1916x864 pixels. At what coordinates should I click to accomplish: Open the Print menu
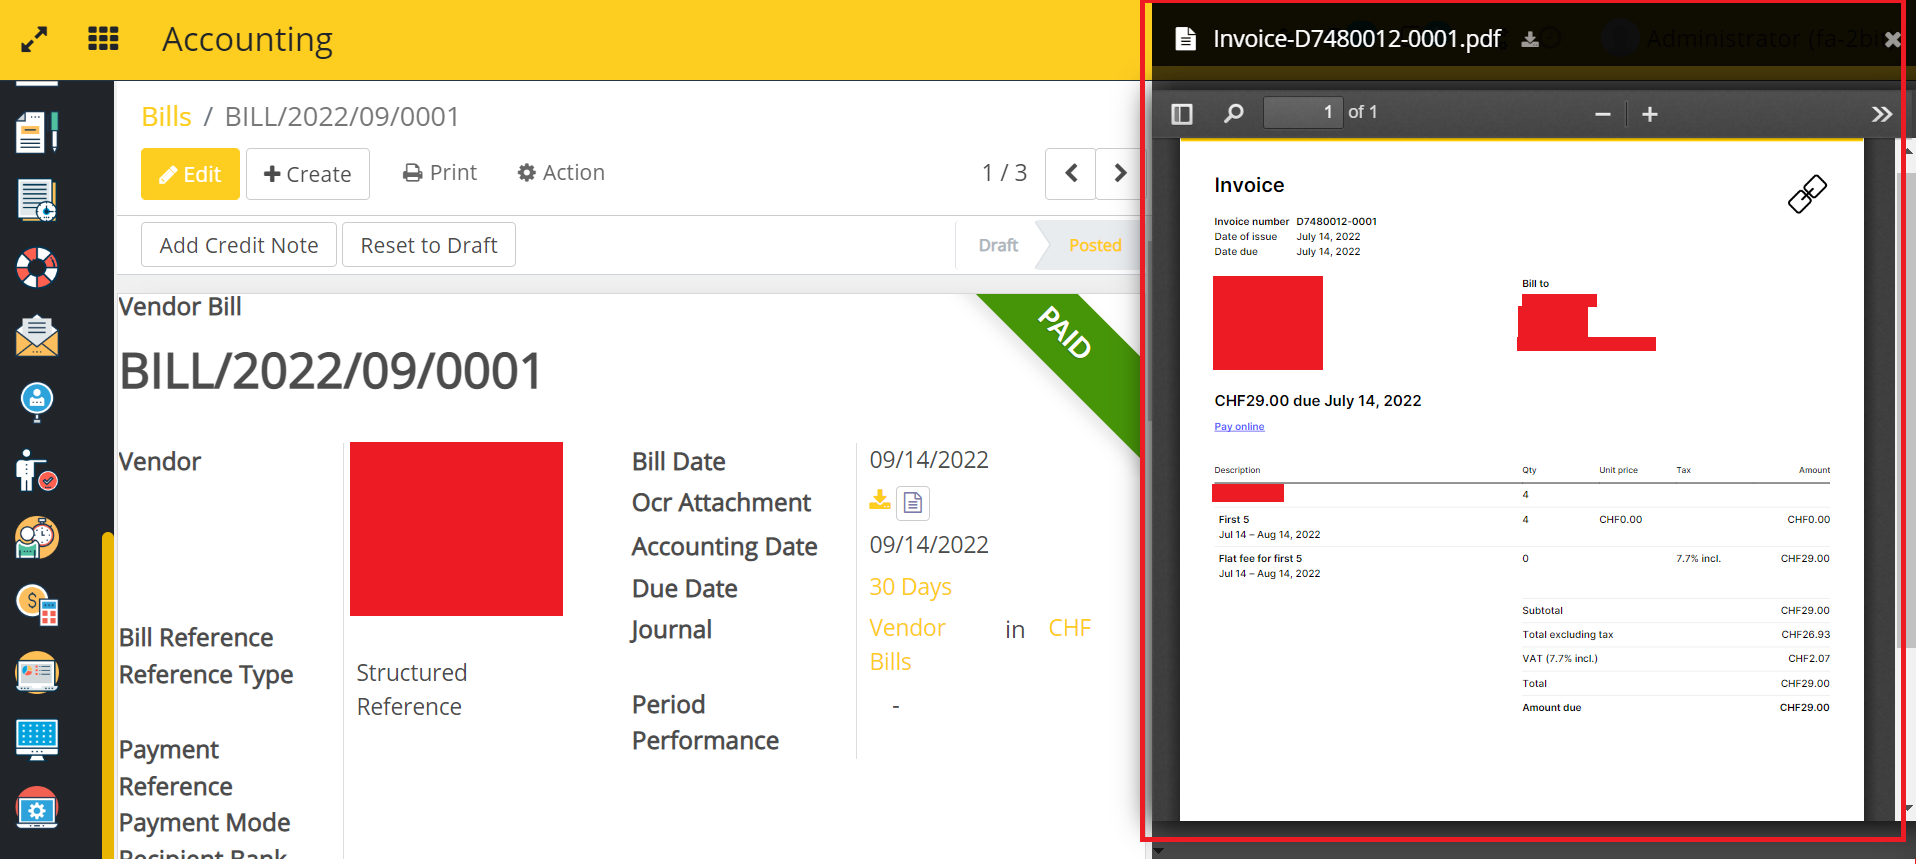tap(440, 173)
